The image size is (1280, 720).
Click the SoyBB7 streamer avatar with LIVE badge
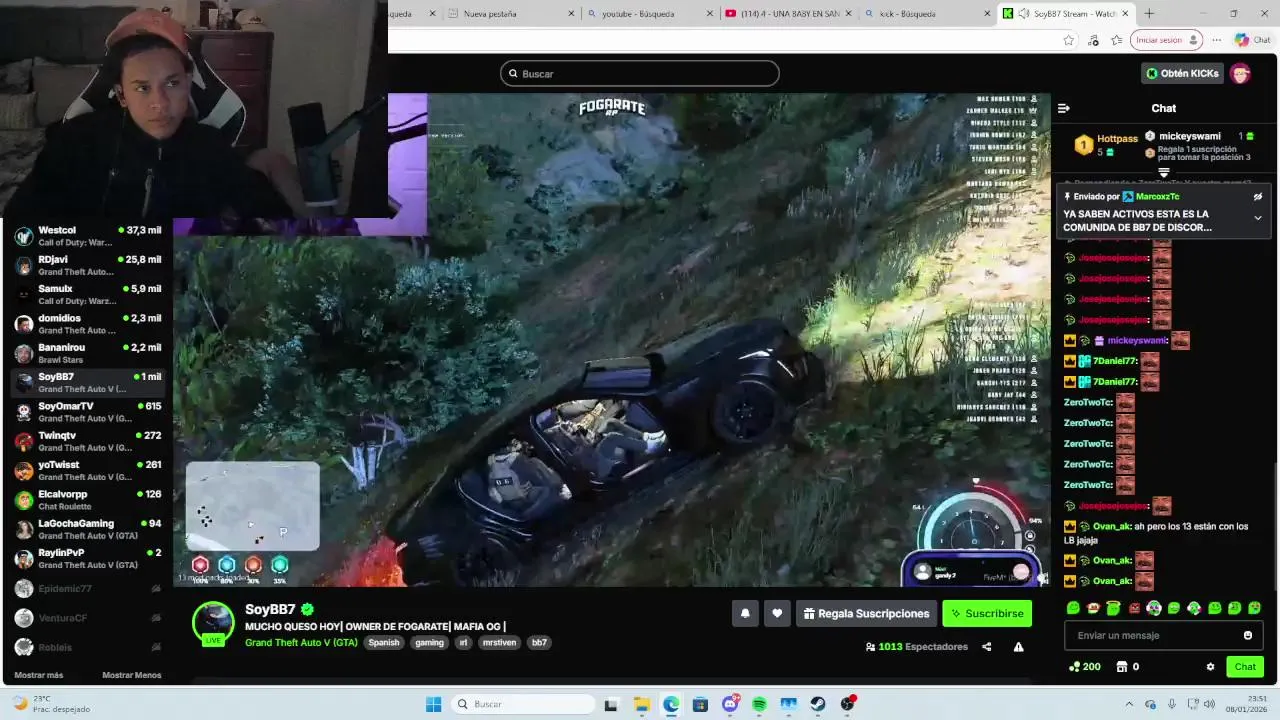(x=213, y=623)
